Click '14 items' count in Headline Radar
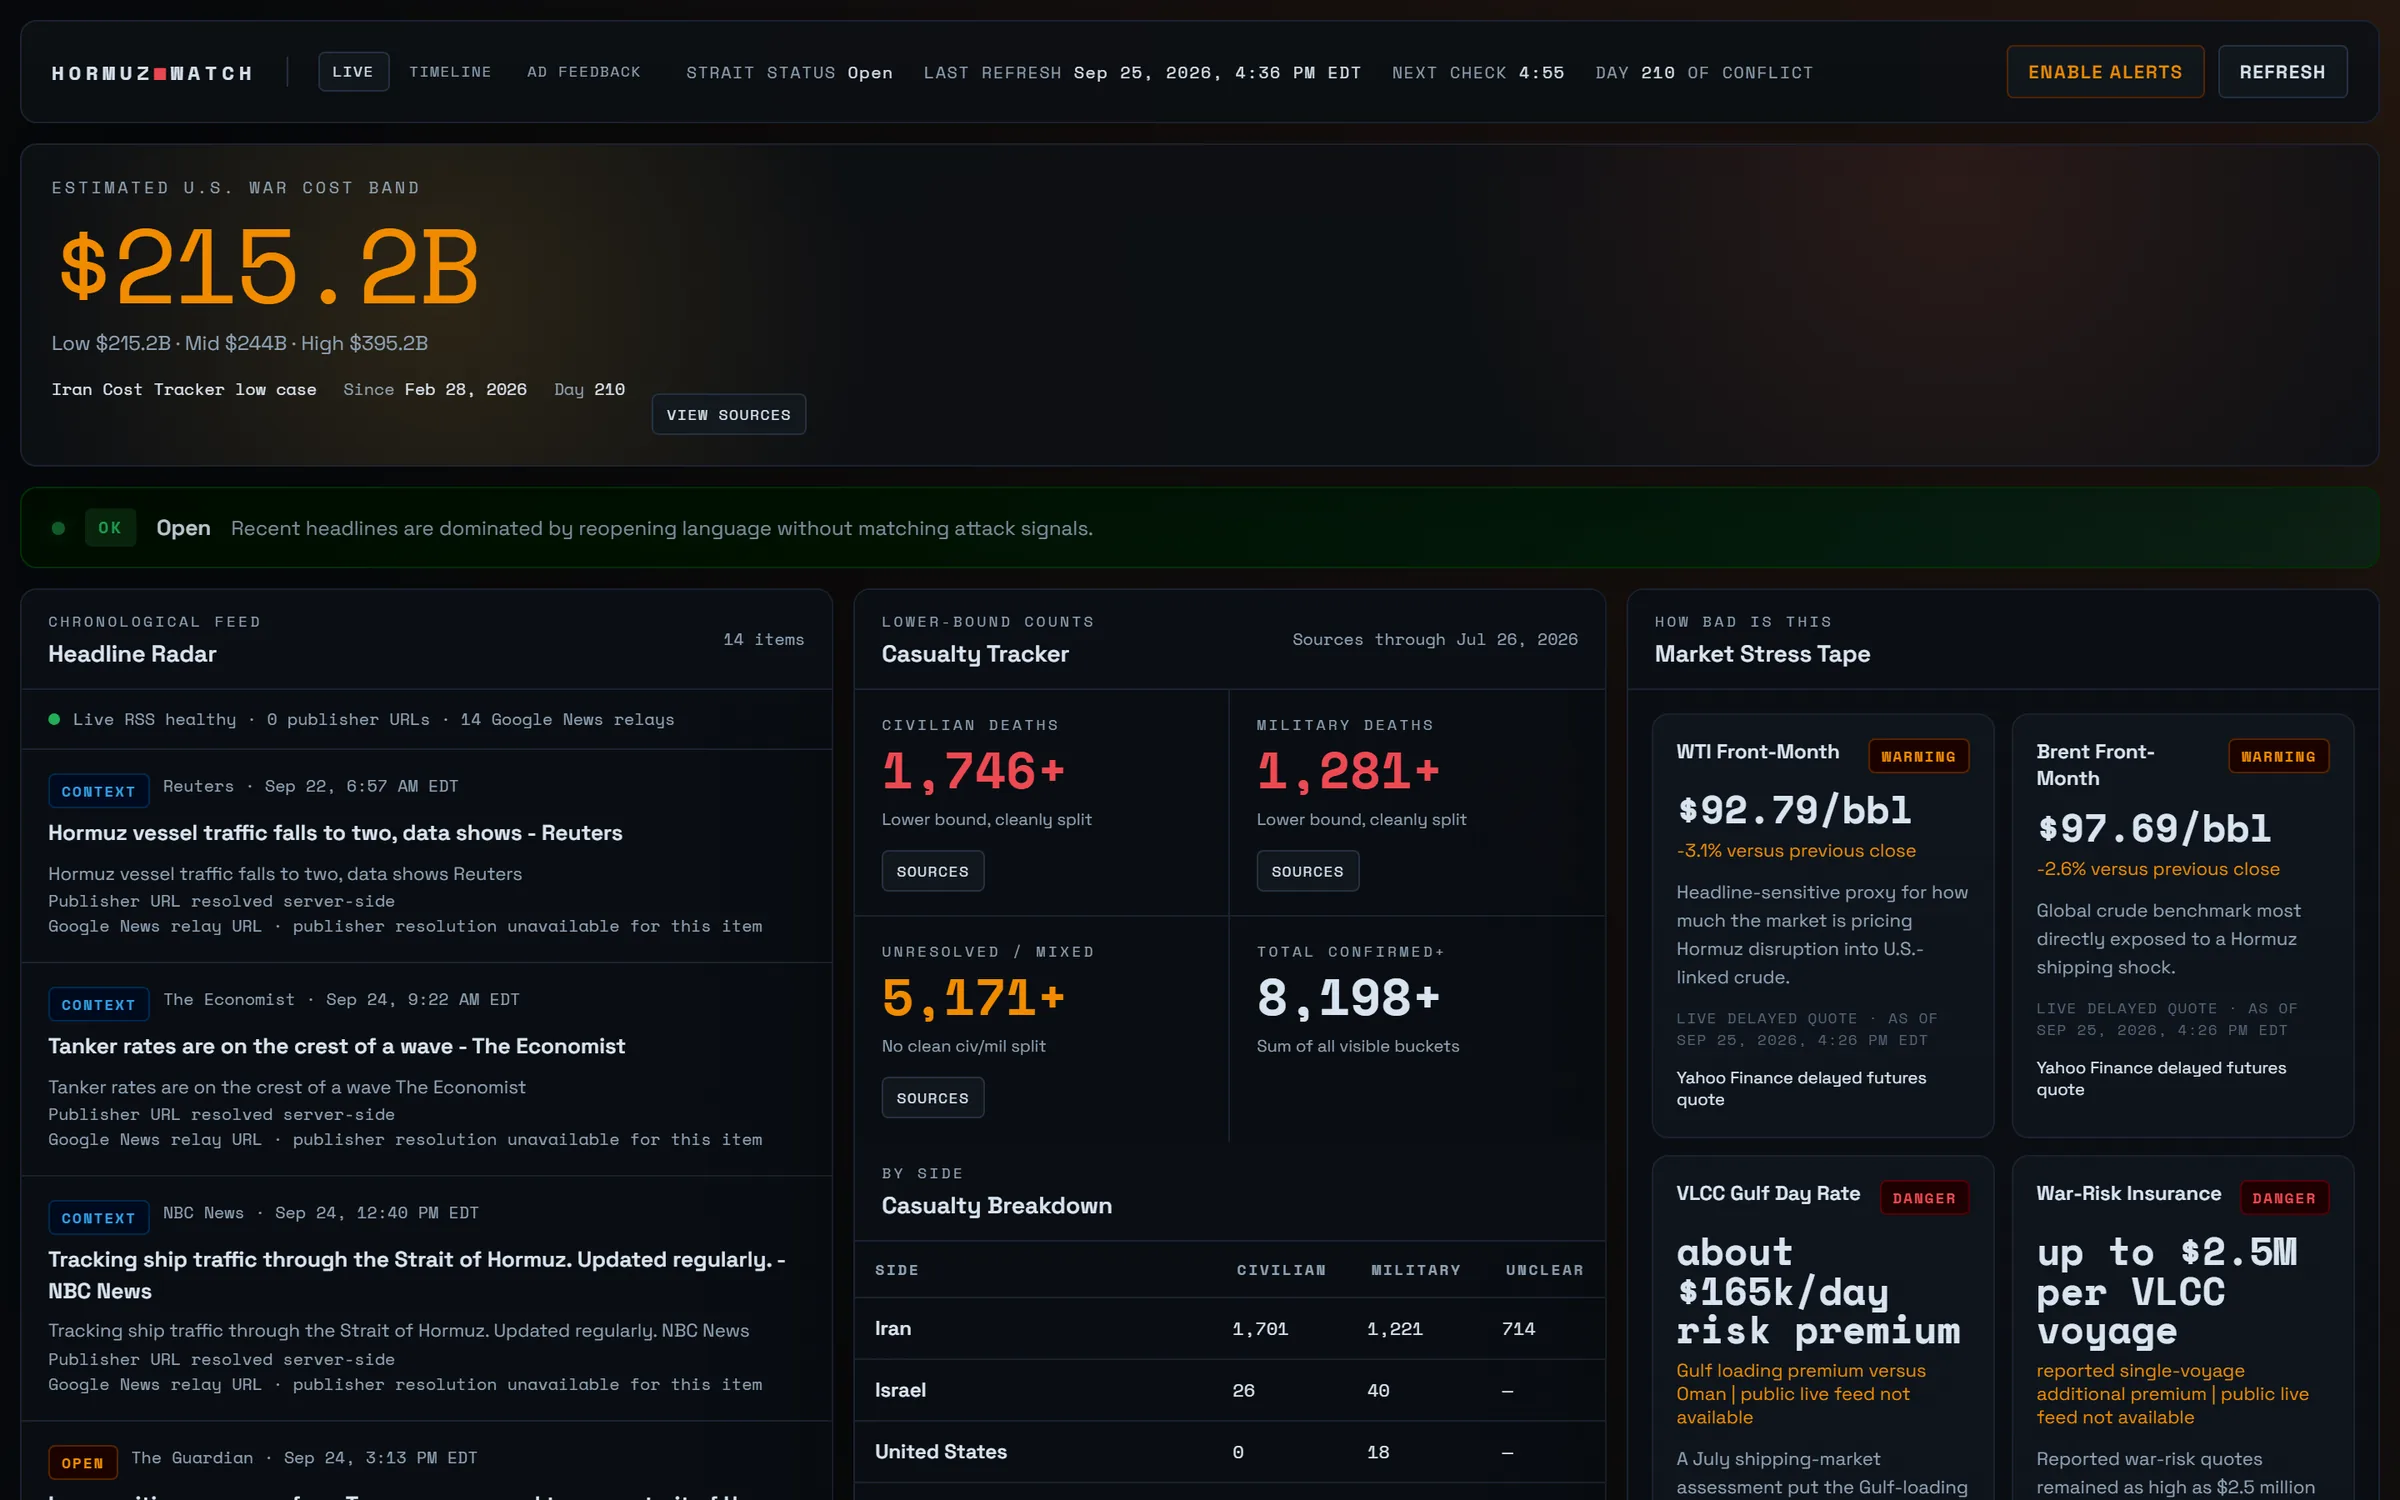Screen dimensions: 2400x1500 click(763, 639)
